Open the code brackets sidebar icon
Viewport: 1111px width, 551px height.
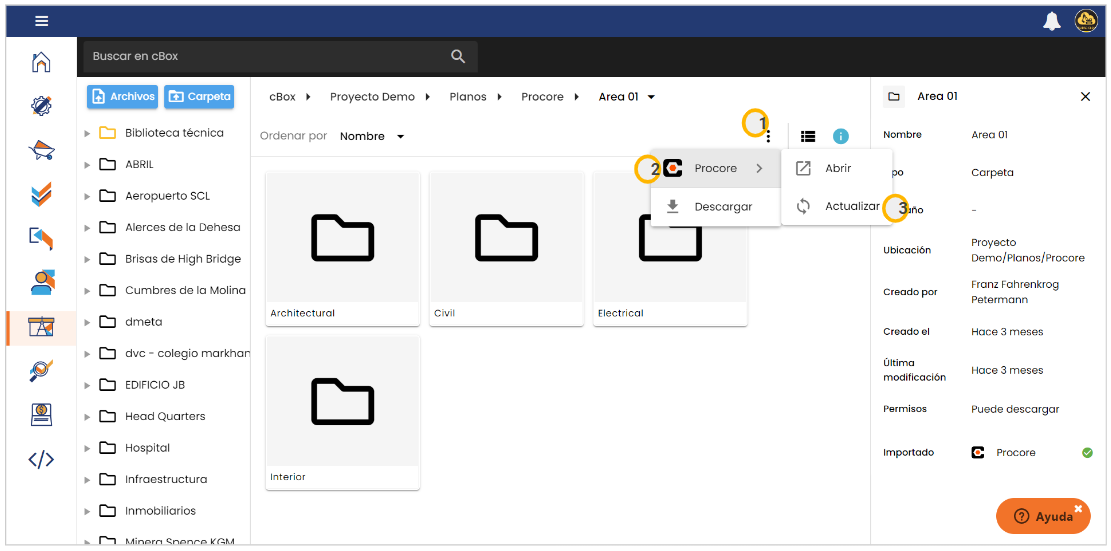pos(41,460)
